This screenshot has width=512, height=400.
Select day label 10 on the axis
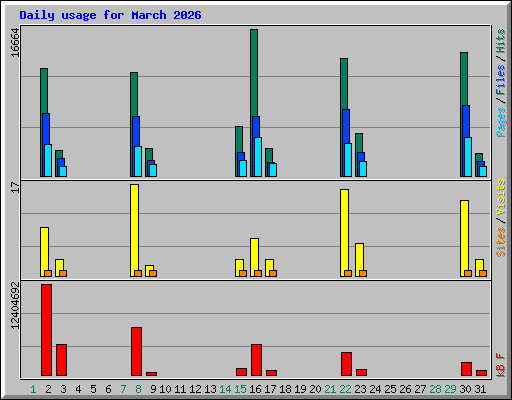(165, 389)
